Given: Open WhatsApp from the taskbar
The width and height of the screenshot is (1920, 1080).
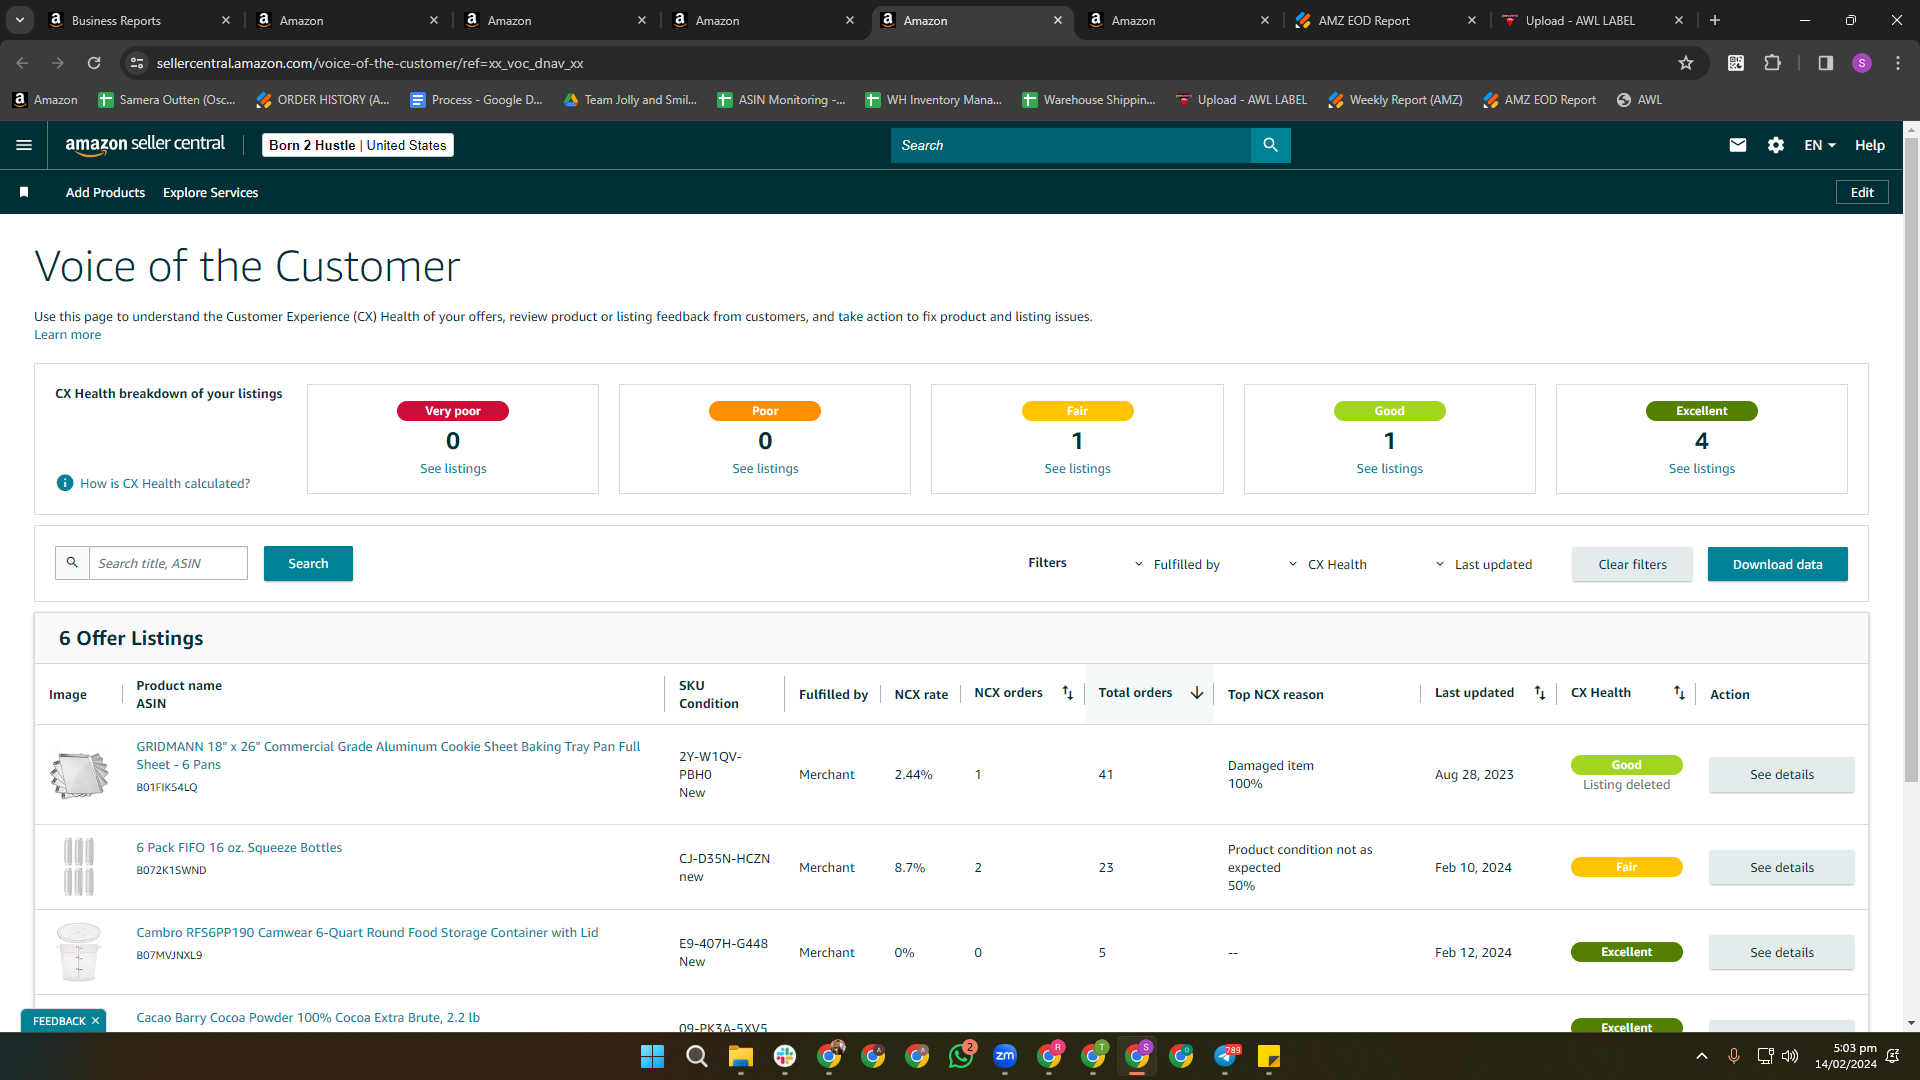Looking at the screenshot, I should pyautogui.click(x=961, y=1056).
